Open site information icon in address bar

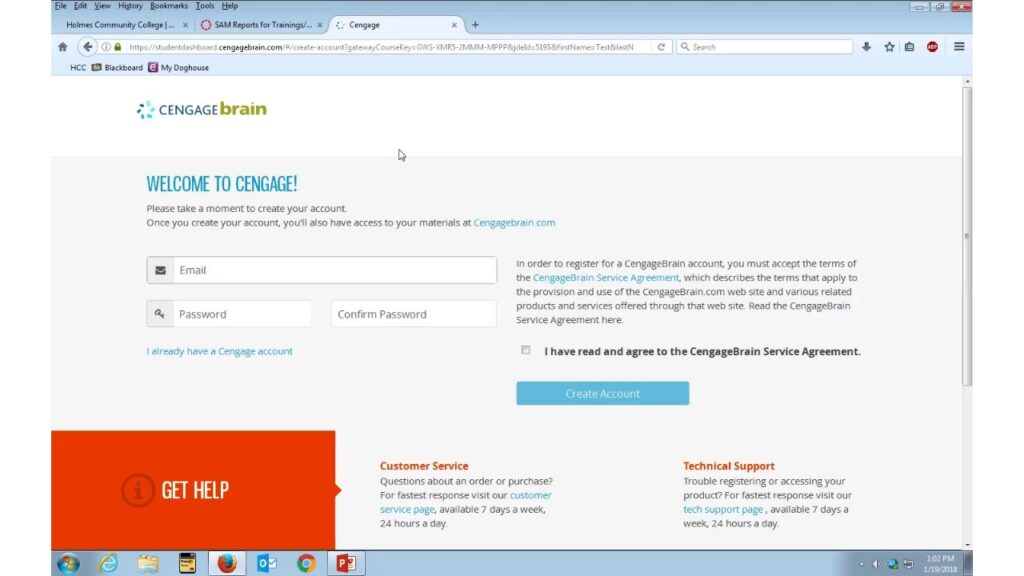click(106, 47)
